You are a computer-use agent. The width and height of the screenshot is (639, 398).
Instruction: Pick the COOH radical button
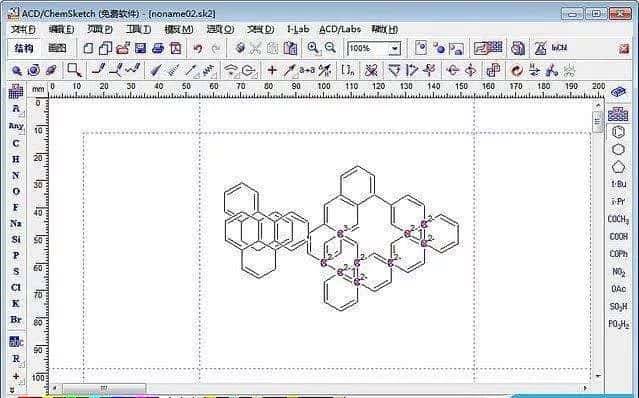618,236
